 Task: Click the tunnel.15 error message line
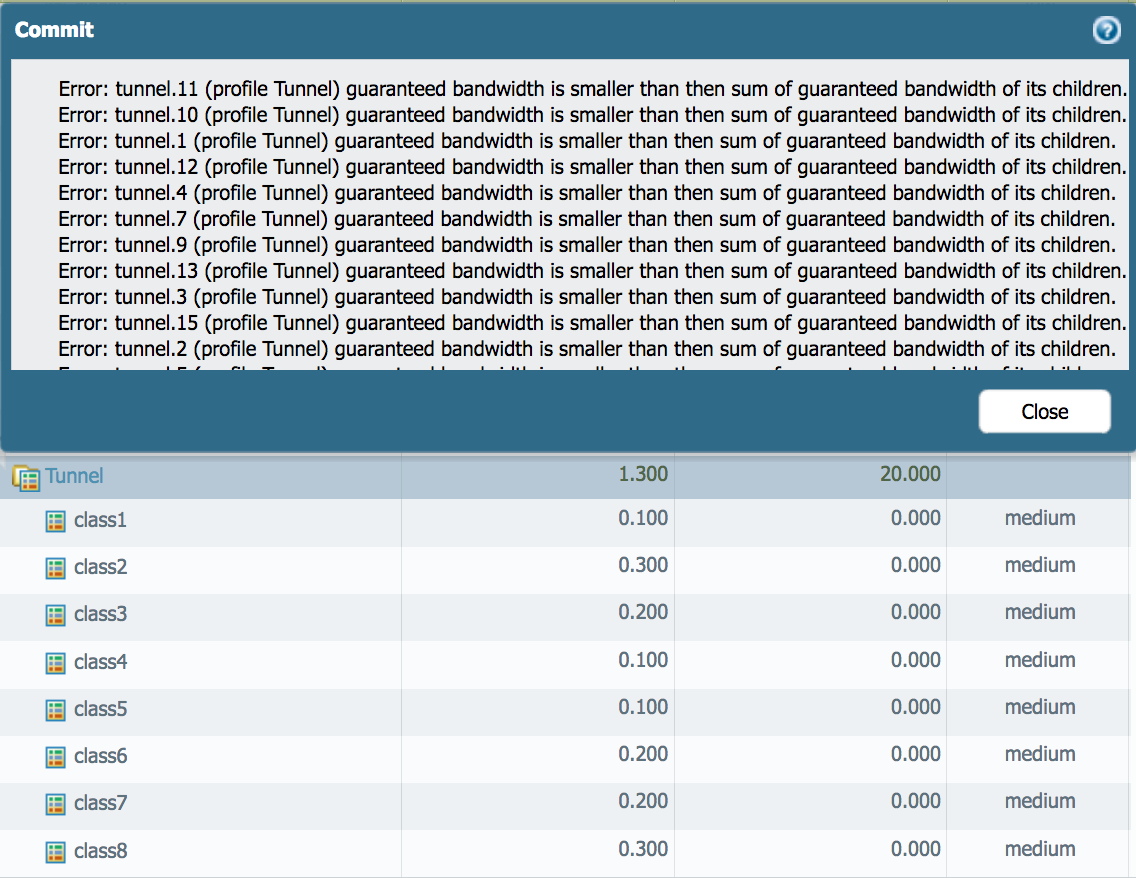click(593, 324)
